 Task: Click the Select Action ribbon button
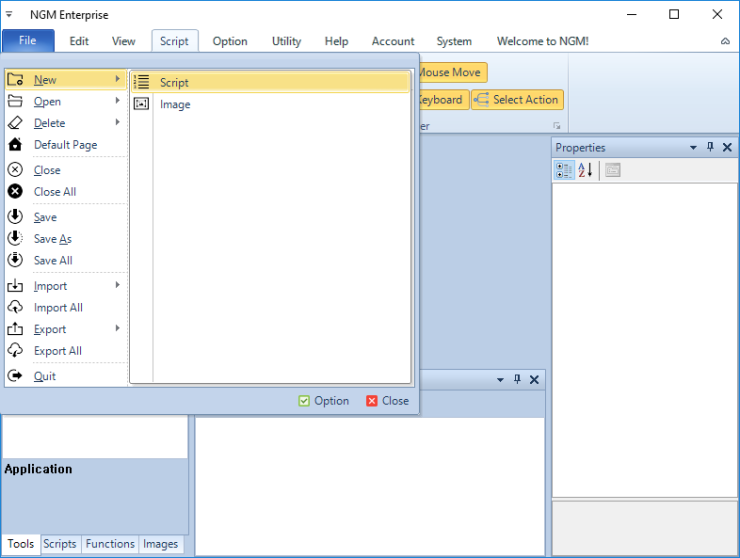517,100
